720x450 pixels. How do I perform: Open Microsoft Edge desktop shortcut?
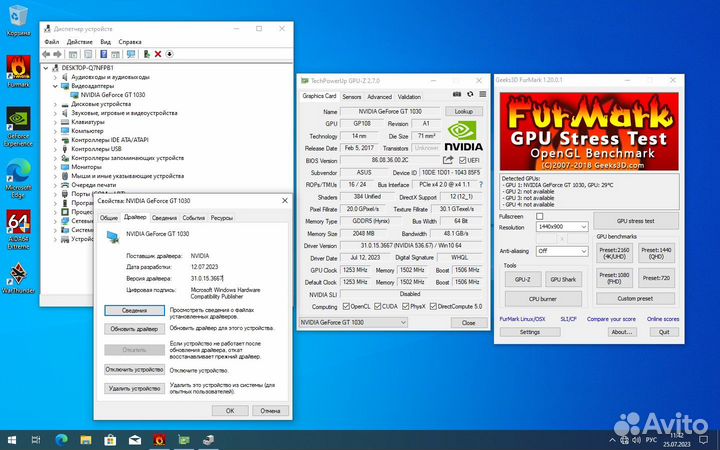(18, 178)
